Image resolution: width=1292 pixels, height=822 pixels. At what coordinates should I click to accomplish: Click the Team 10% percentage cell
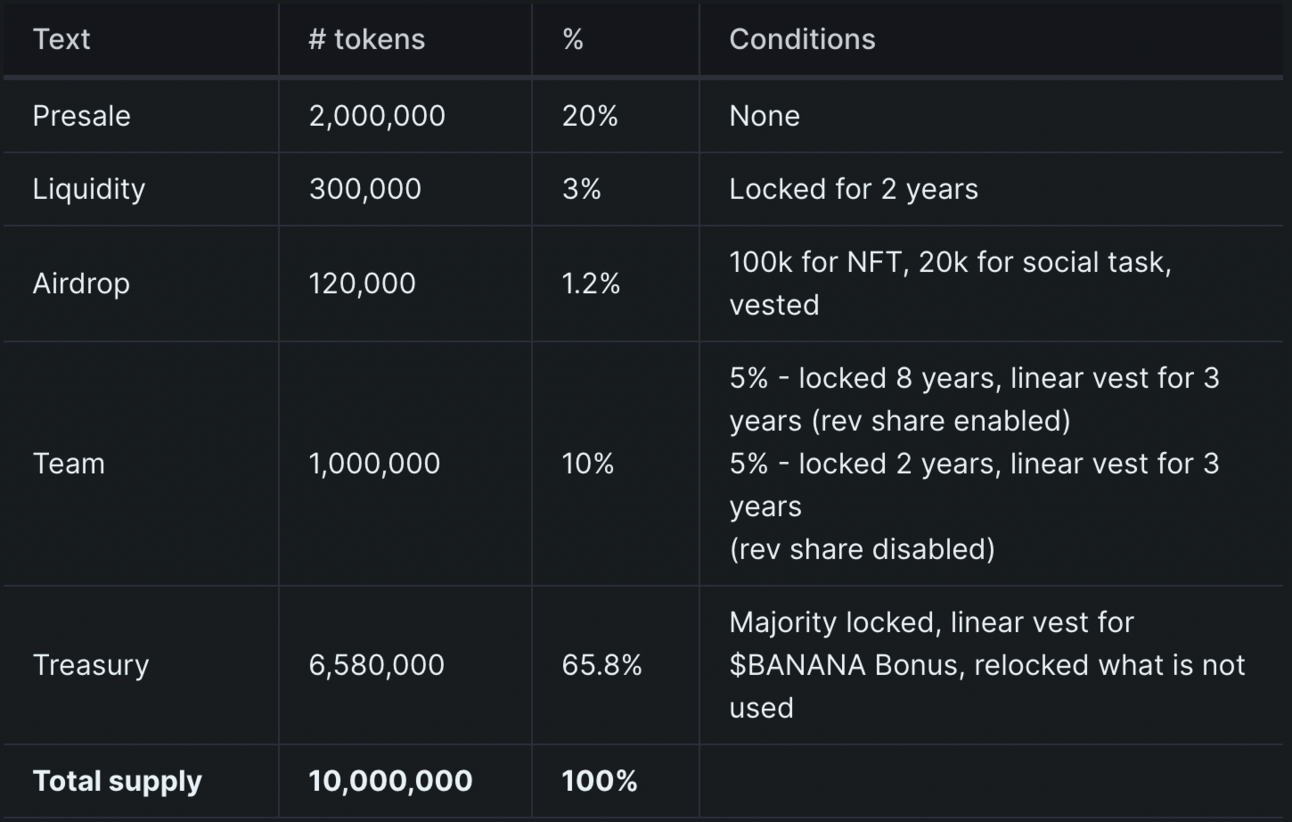[588, 464]
